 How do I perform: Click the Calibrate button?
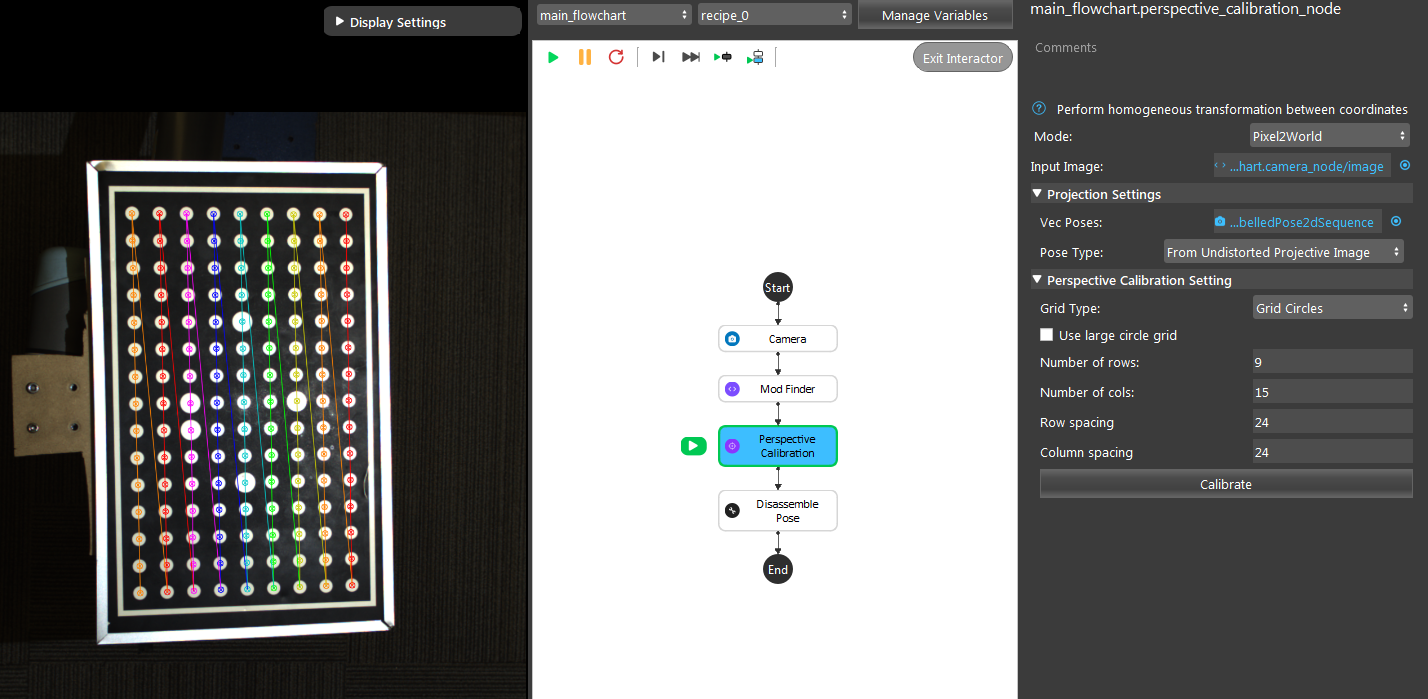tap(1226, 484)
